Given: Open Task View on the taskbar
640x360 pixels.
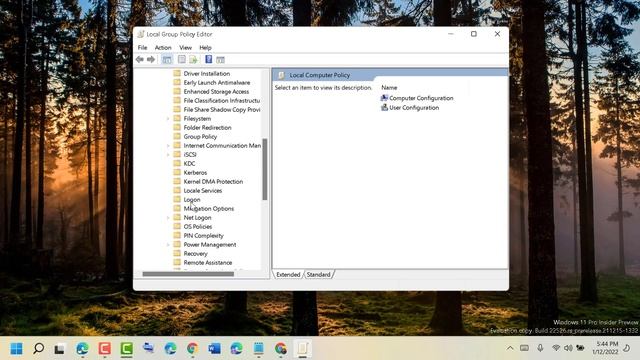Looking at the screenshot, I should tap(60, 349).
